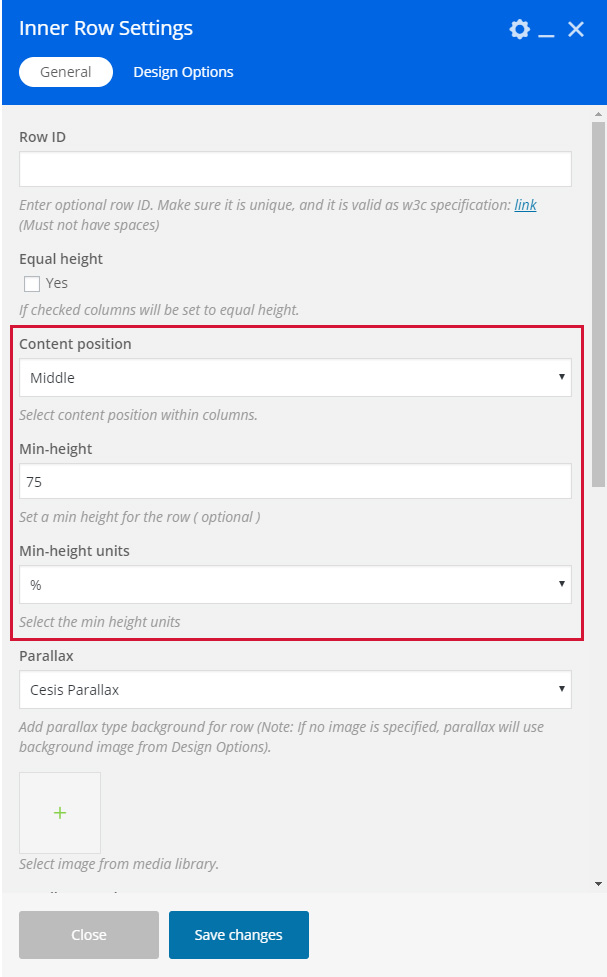This screenshot has height=977, width=607.
Task: Click the scrollbar up arrow
Action: [598, 113]
